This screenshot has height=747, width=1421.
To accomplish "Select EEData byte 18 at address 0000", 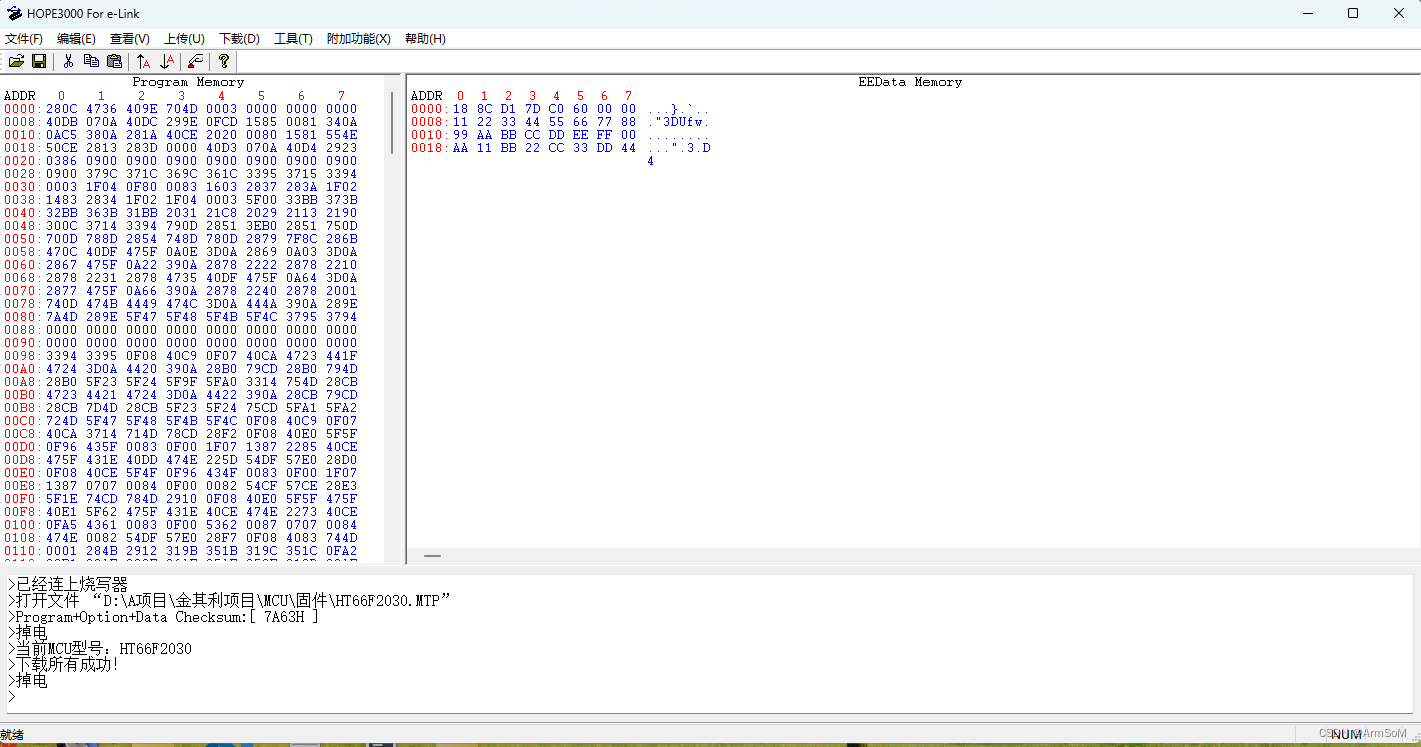I will (x=460, y=109).
